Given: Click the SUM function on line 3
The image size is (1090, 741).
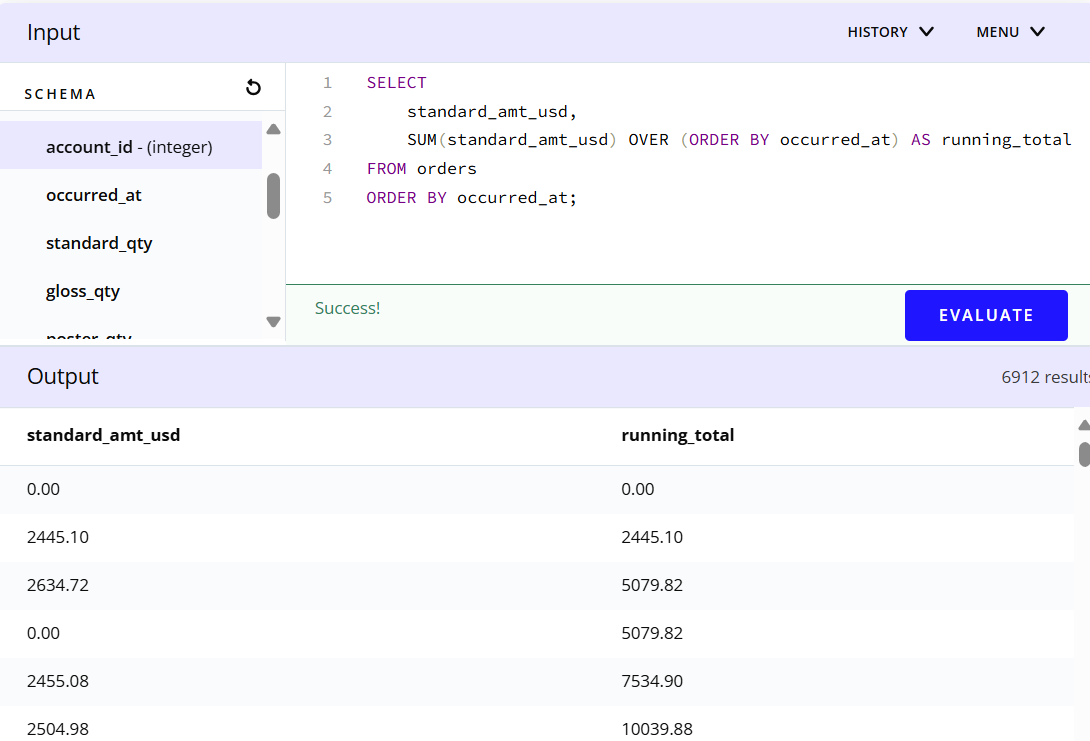Looking at the screenshot, I should pyautogui.click(x=421, y=140).
